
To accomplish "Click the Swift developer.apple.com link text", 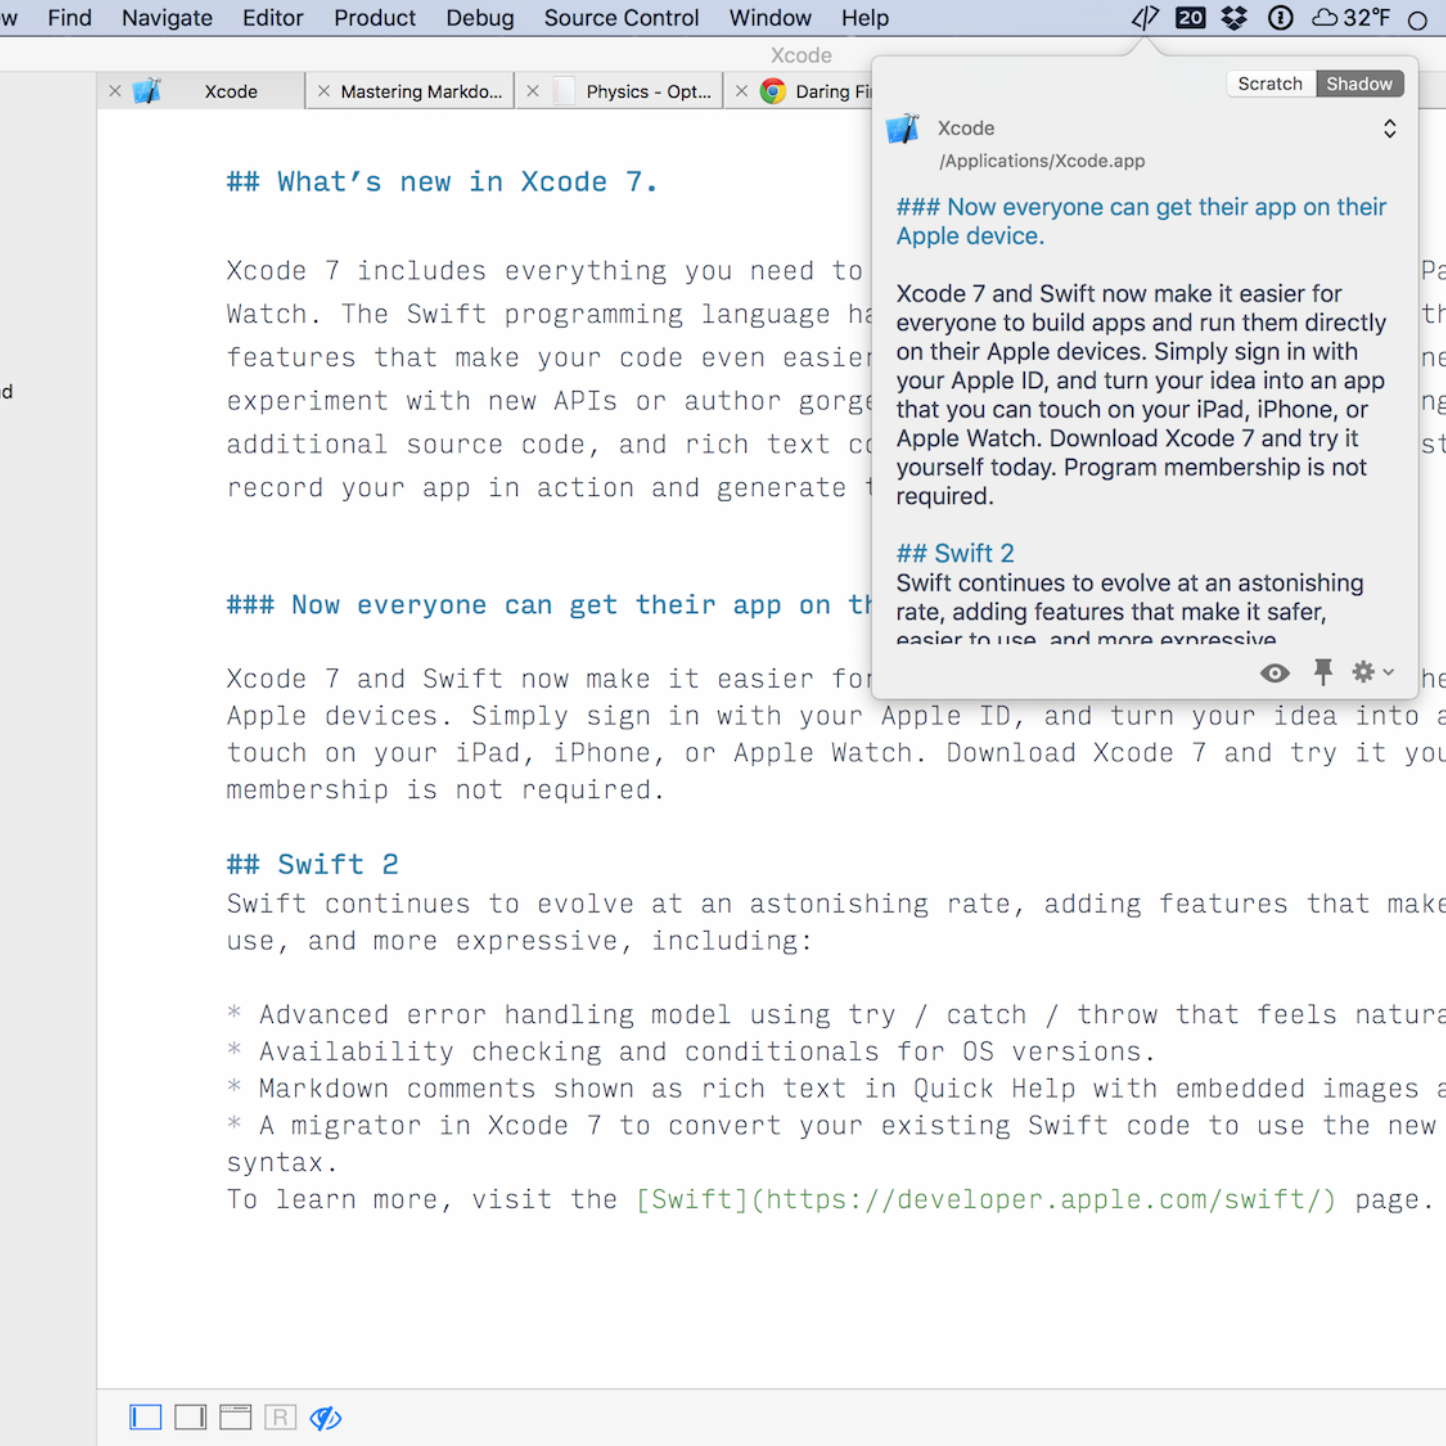I will tap(986, 1199).
